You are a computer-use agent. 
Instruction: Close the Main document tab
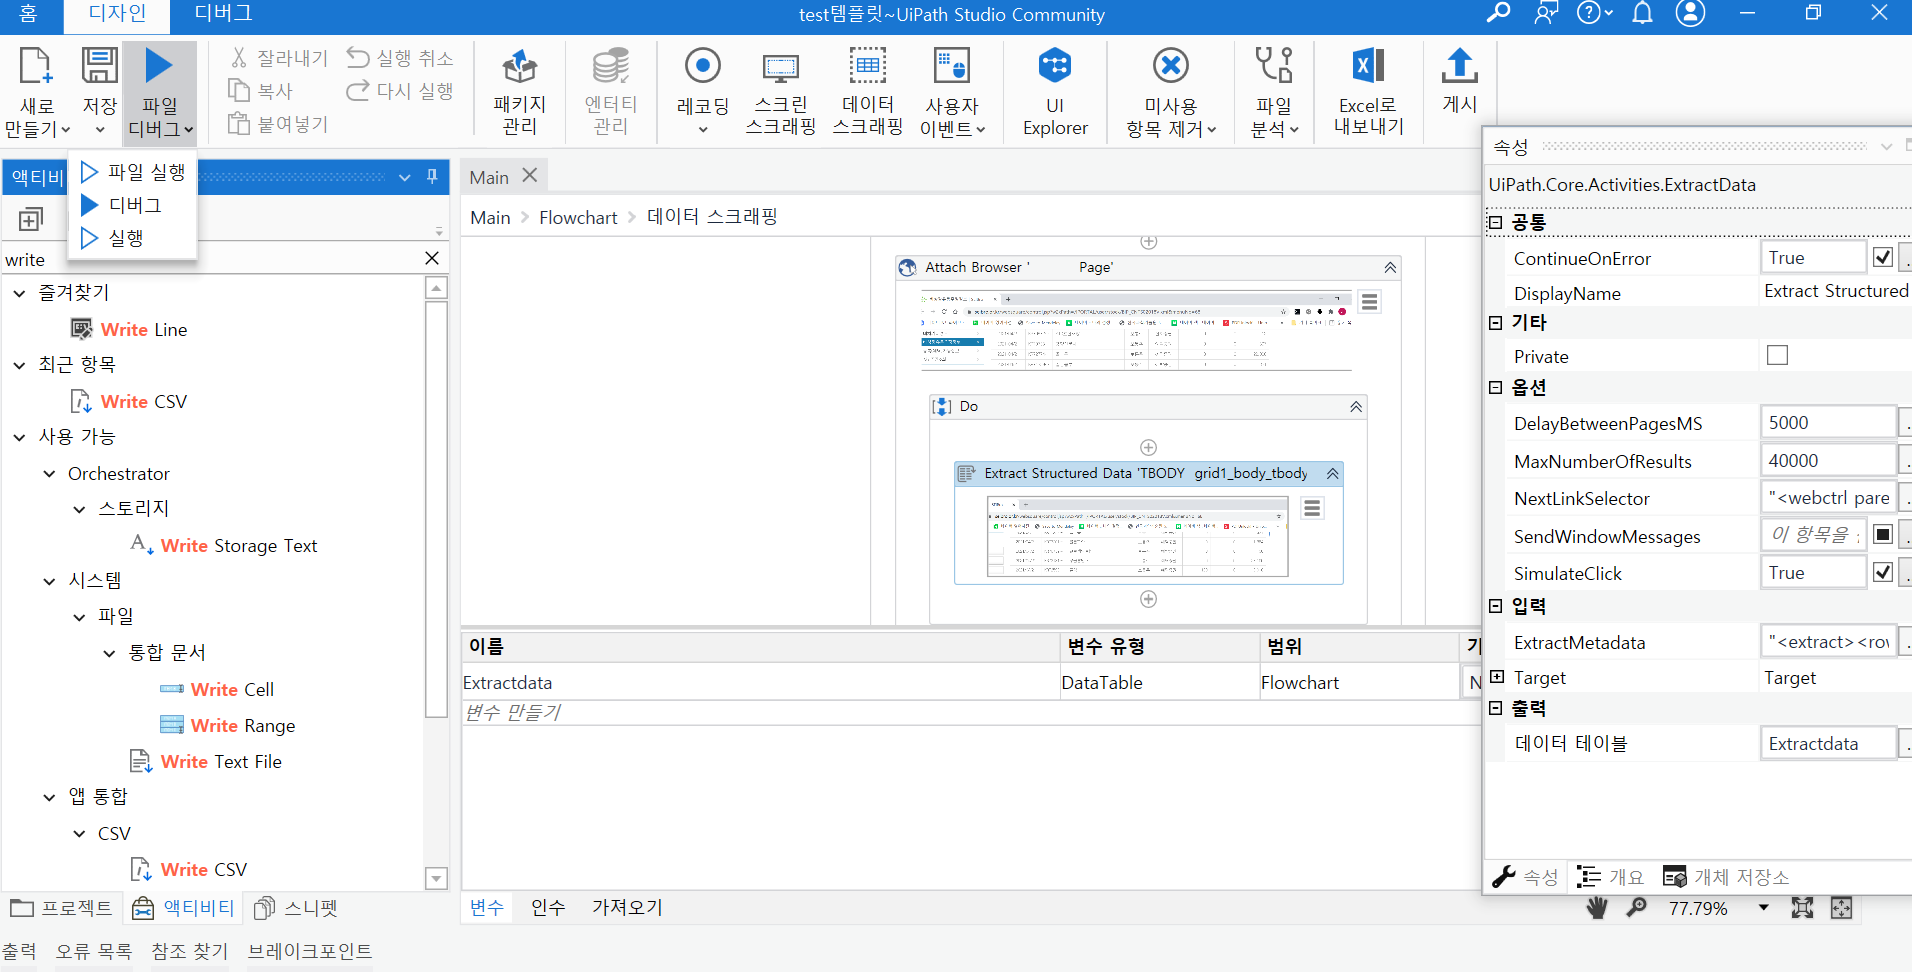pos(530,175)
